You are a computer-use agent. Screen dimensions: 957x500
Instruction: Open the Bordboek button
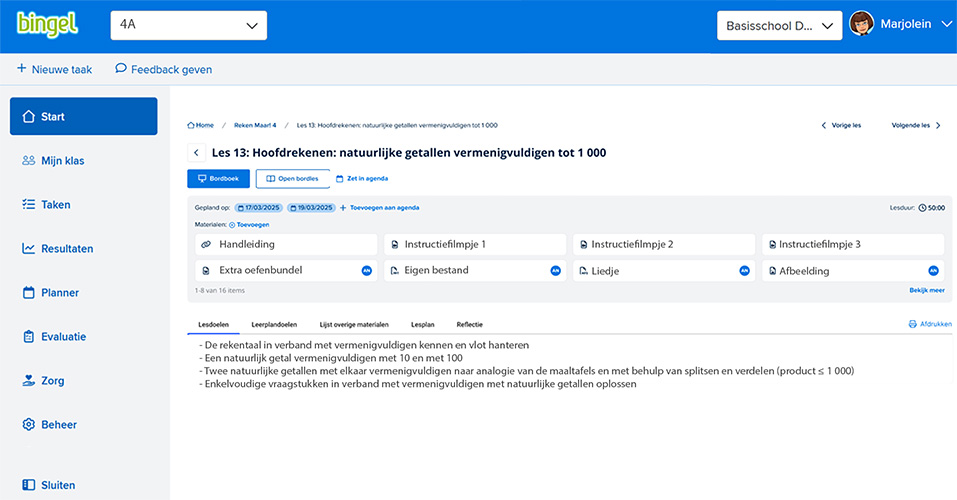(x=218, y=178)
